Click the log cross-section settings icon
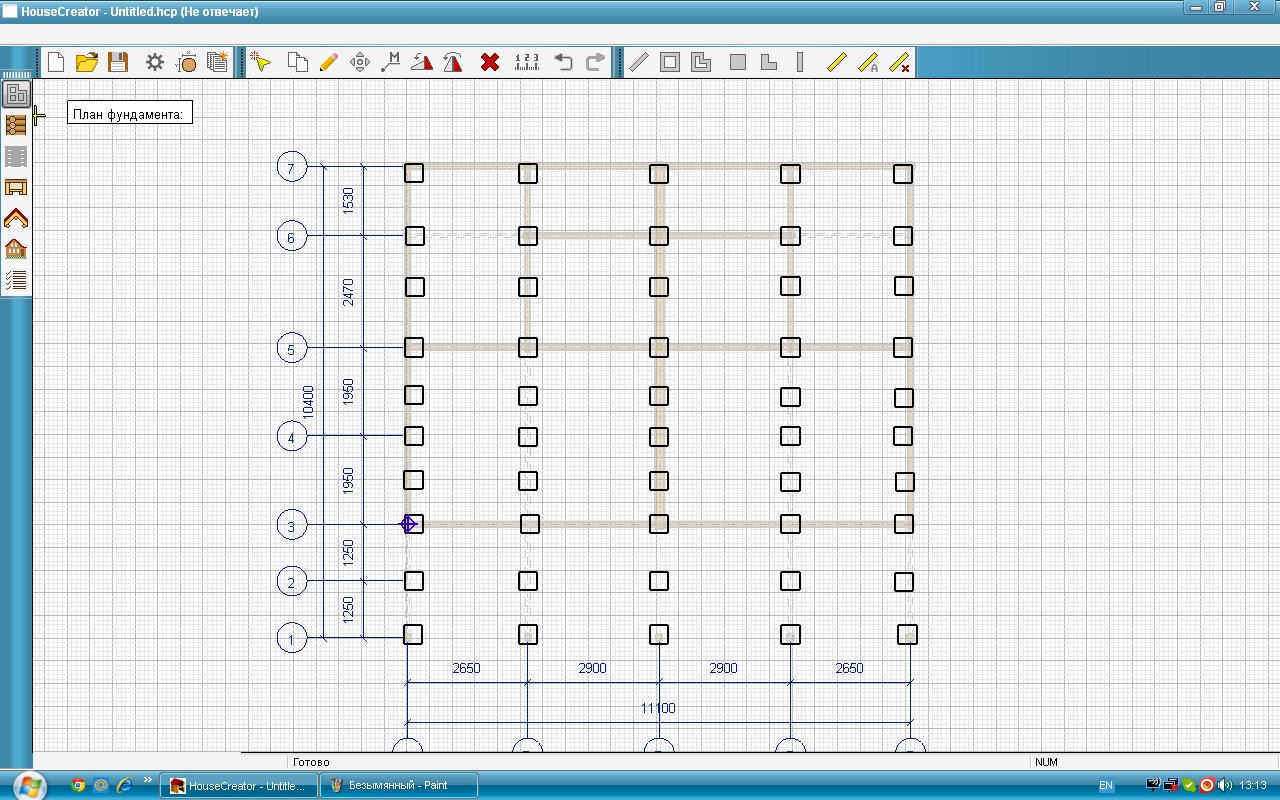Viewport: 1280px width, 800px height. point(187,62)
